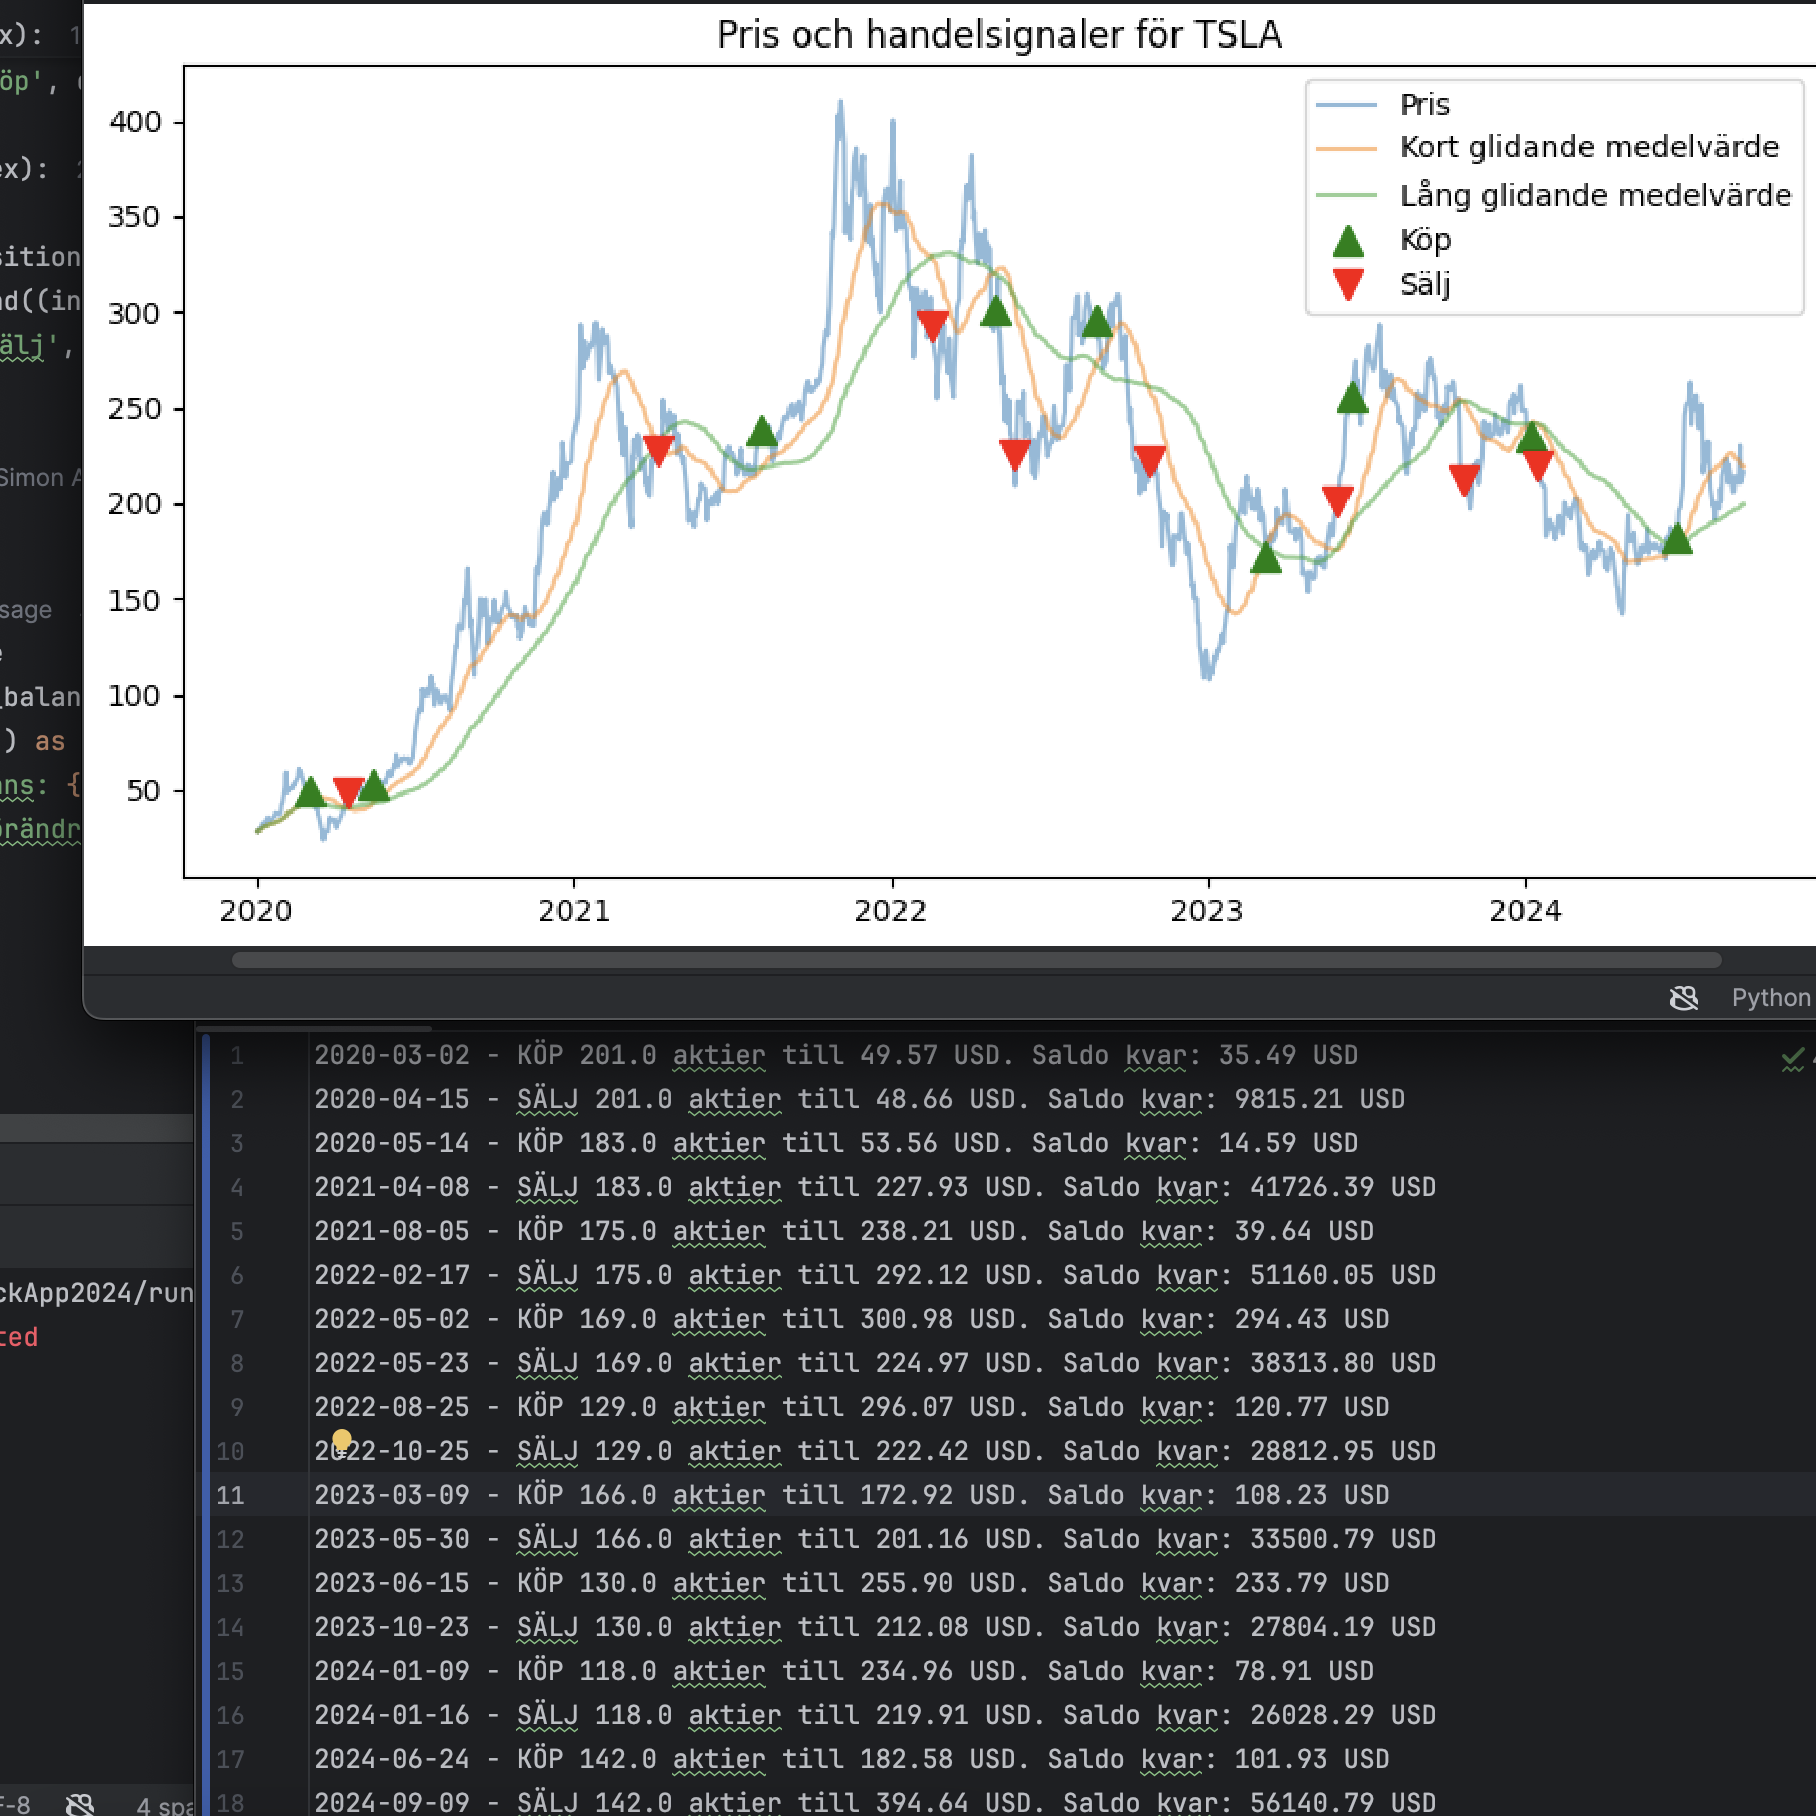
Task: Click the orange Kort glidande medelvärde line sample
Action: click(1346, 148)
